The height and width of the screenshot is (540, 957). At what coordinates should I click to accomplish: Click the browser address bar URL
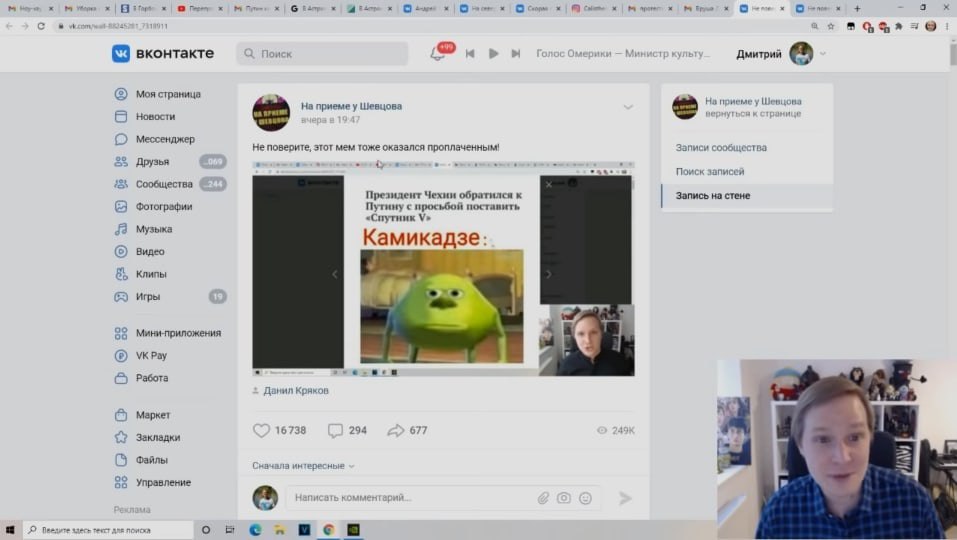(x=118, y=26)
